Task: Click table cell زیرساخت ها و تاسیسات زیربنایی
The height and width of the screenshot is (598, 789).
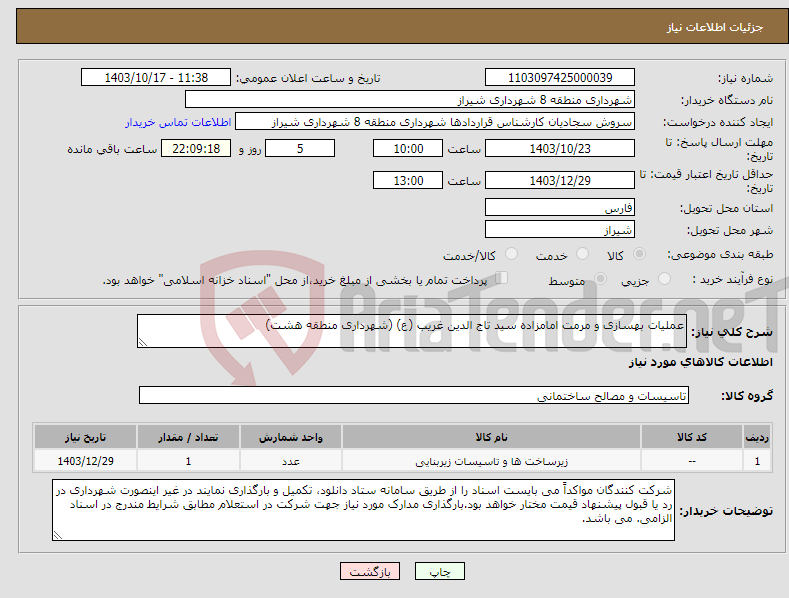Action: click(491, 461)
